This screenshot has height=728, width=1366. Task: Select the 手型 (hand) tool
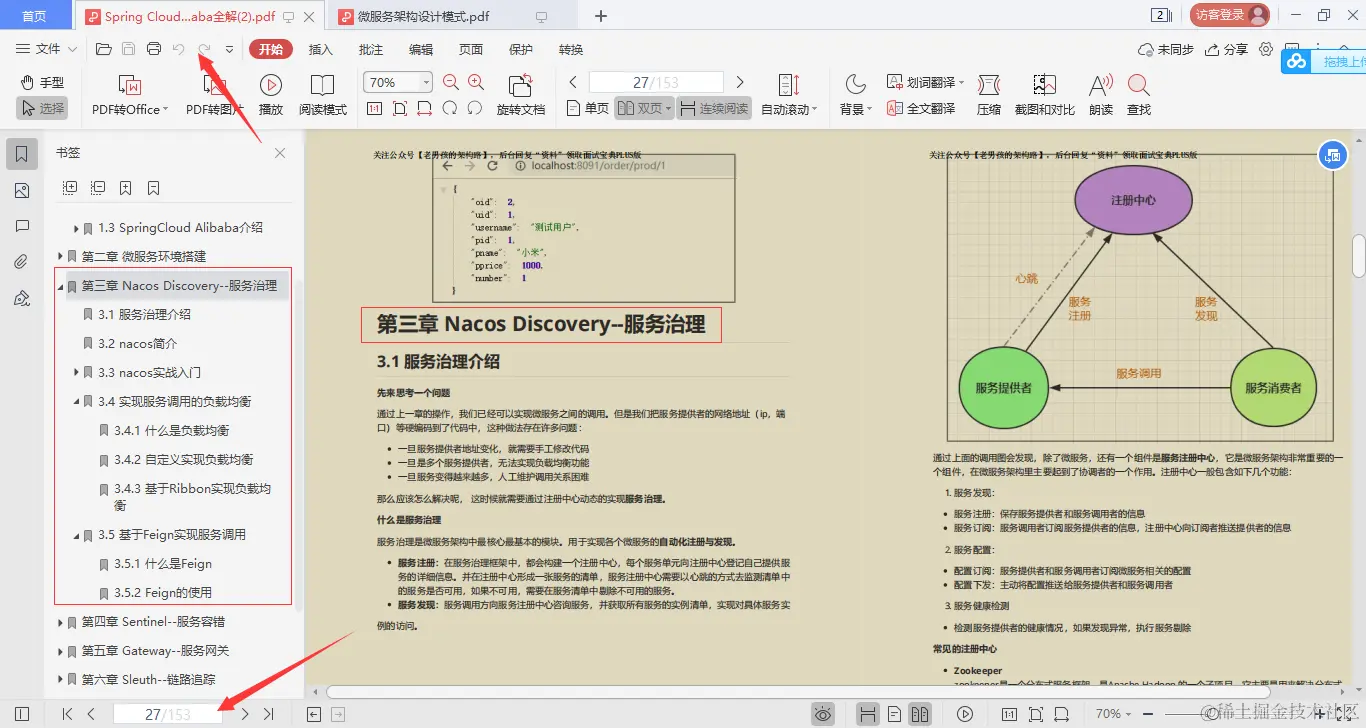(41, 83)
